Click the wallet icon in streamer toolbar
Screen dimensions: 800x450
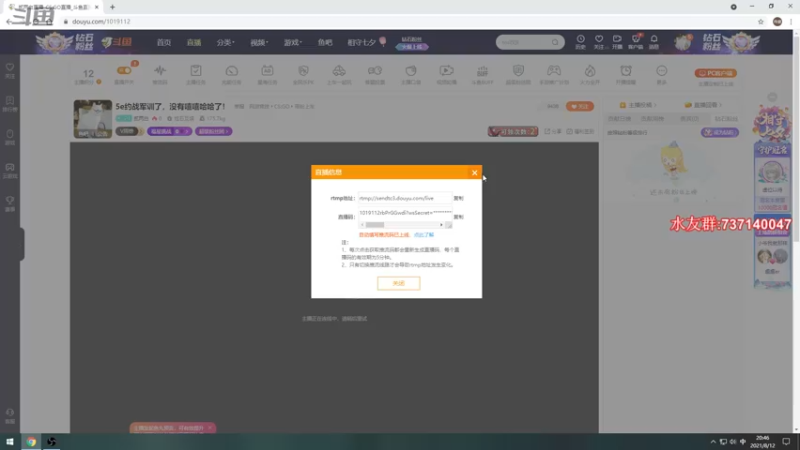[411, 70]
